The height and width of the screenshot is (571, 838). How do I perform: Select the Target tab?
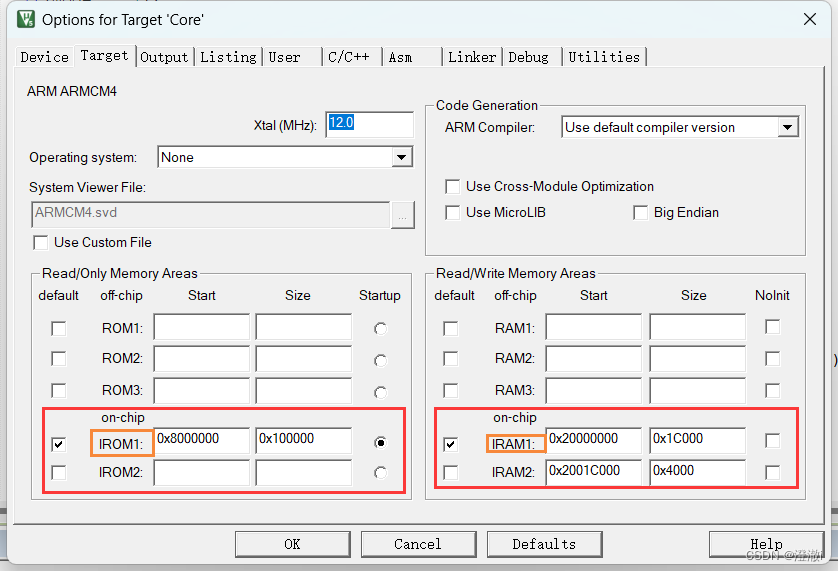pyautogui.click(x=104, y=56)
